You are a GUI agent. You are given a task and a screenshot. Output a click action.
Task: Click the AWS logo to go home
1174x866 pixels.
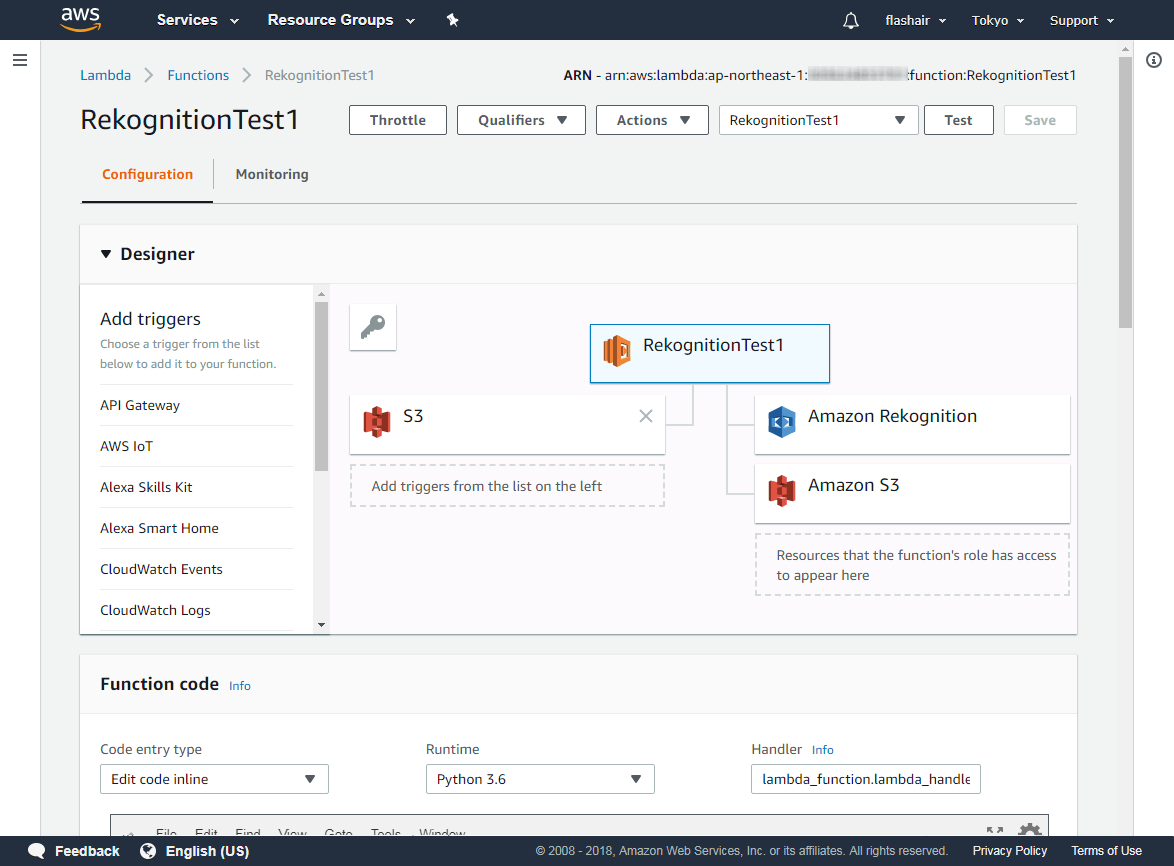80,19
